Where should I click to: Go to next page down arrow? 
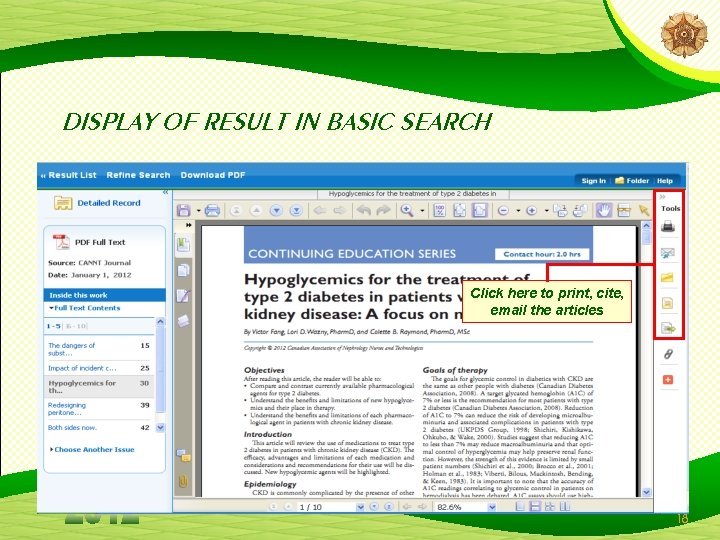coord(276,211)
